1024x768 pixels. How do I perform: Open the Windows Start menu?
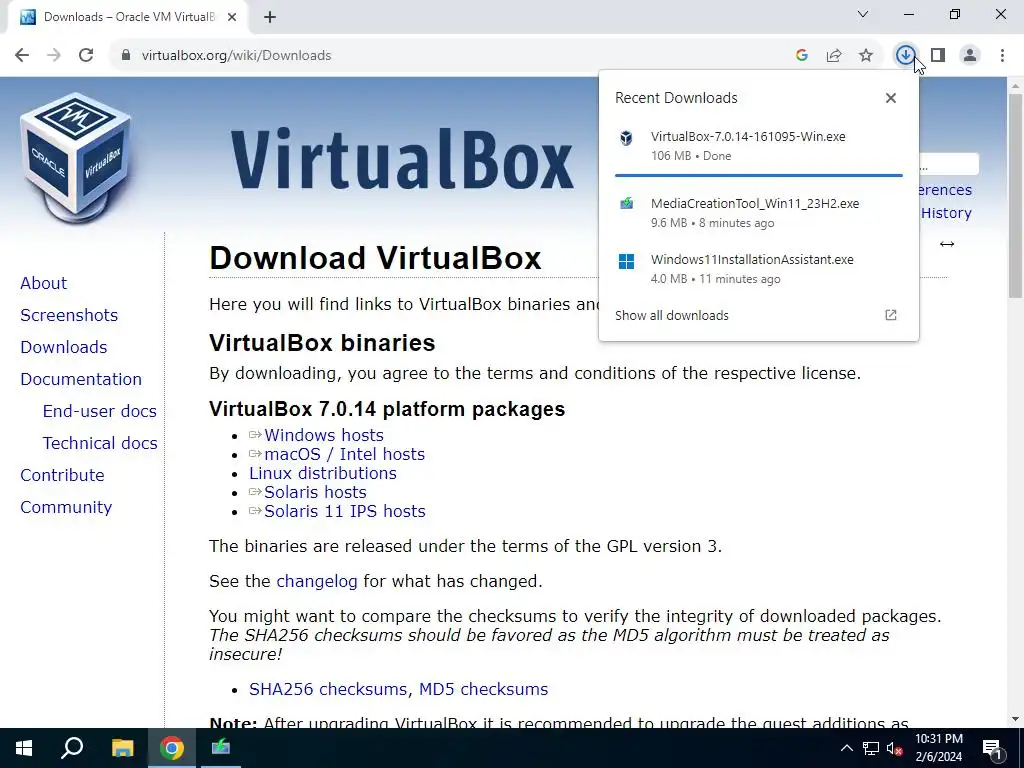[x=24, y=748]
